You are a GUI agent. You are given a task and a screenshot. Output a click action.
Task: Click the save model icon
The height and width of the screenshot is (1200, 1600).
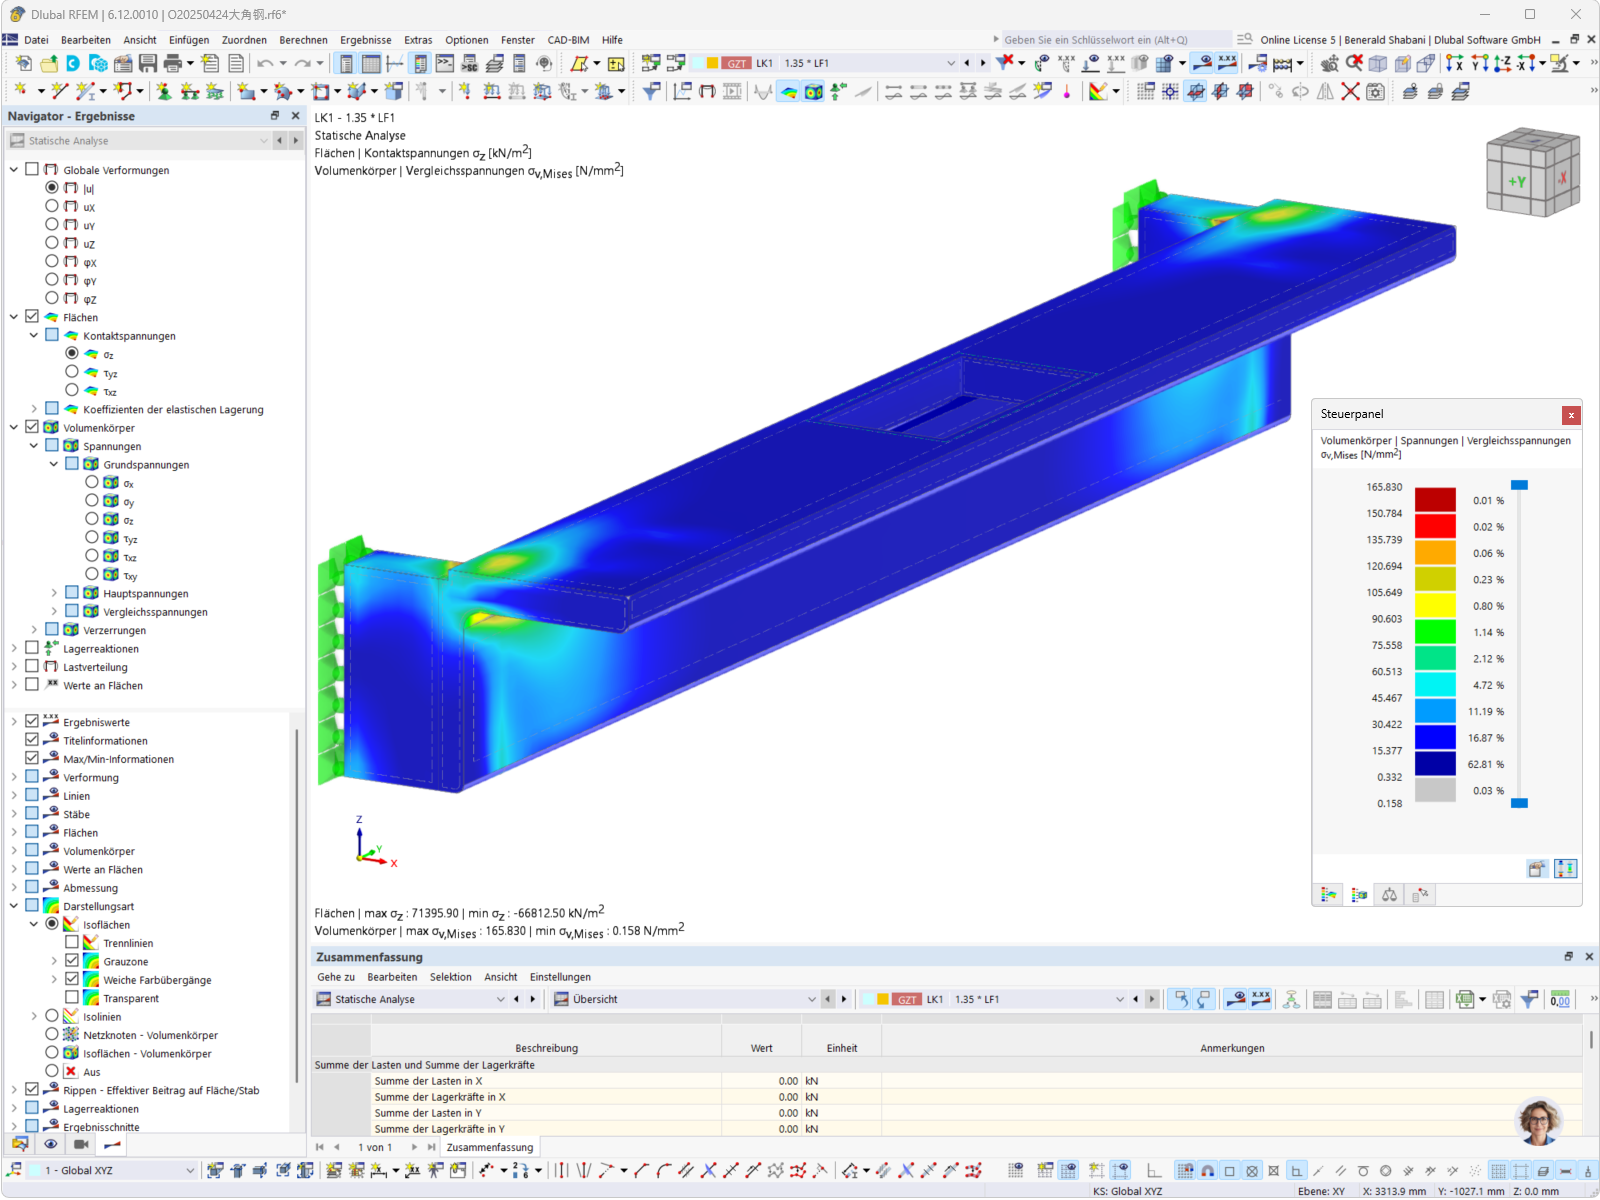[148, 63]
